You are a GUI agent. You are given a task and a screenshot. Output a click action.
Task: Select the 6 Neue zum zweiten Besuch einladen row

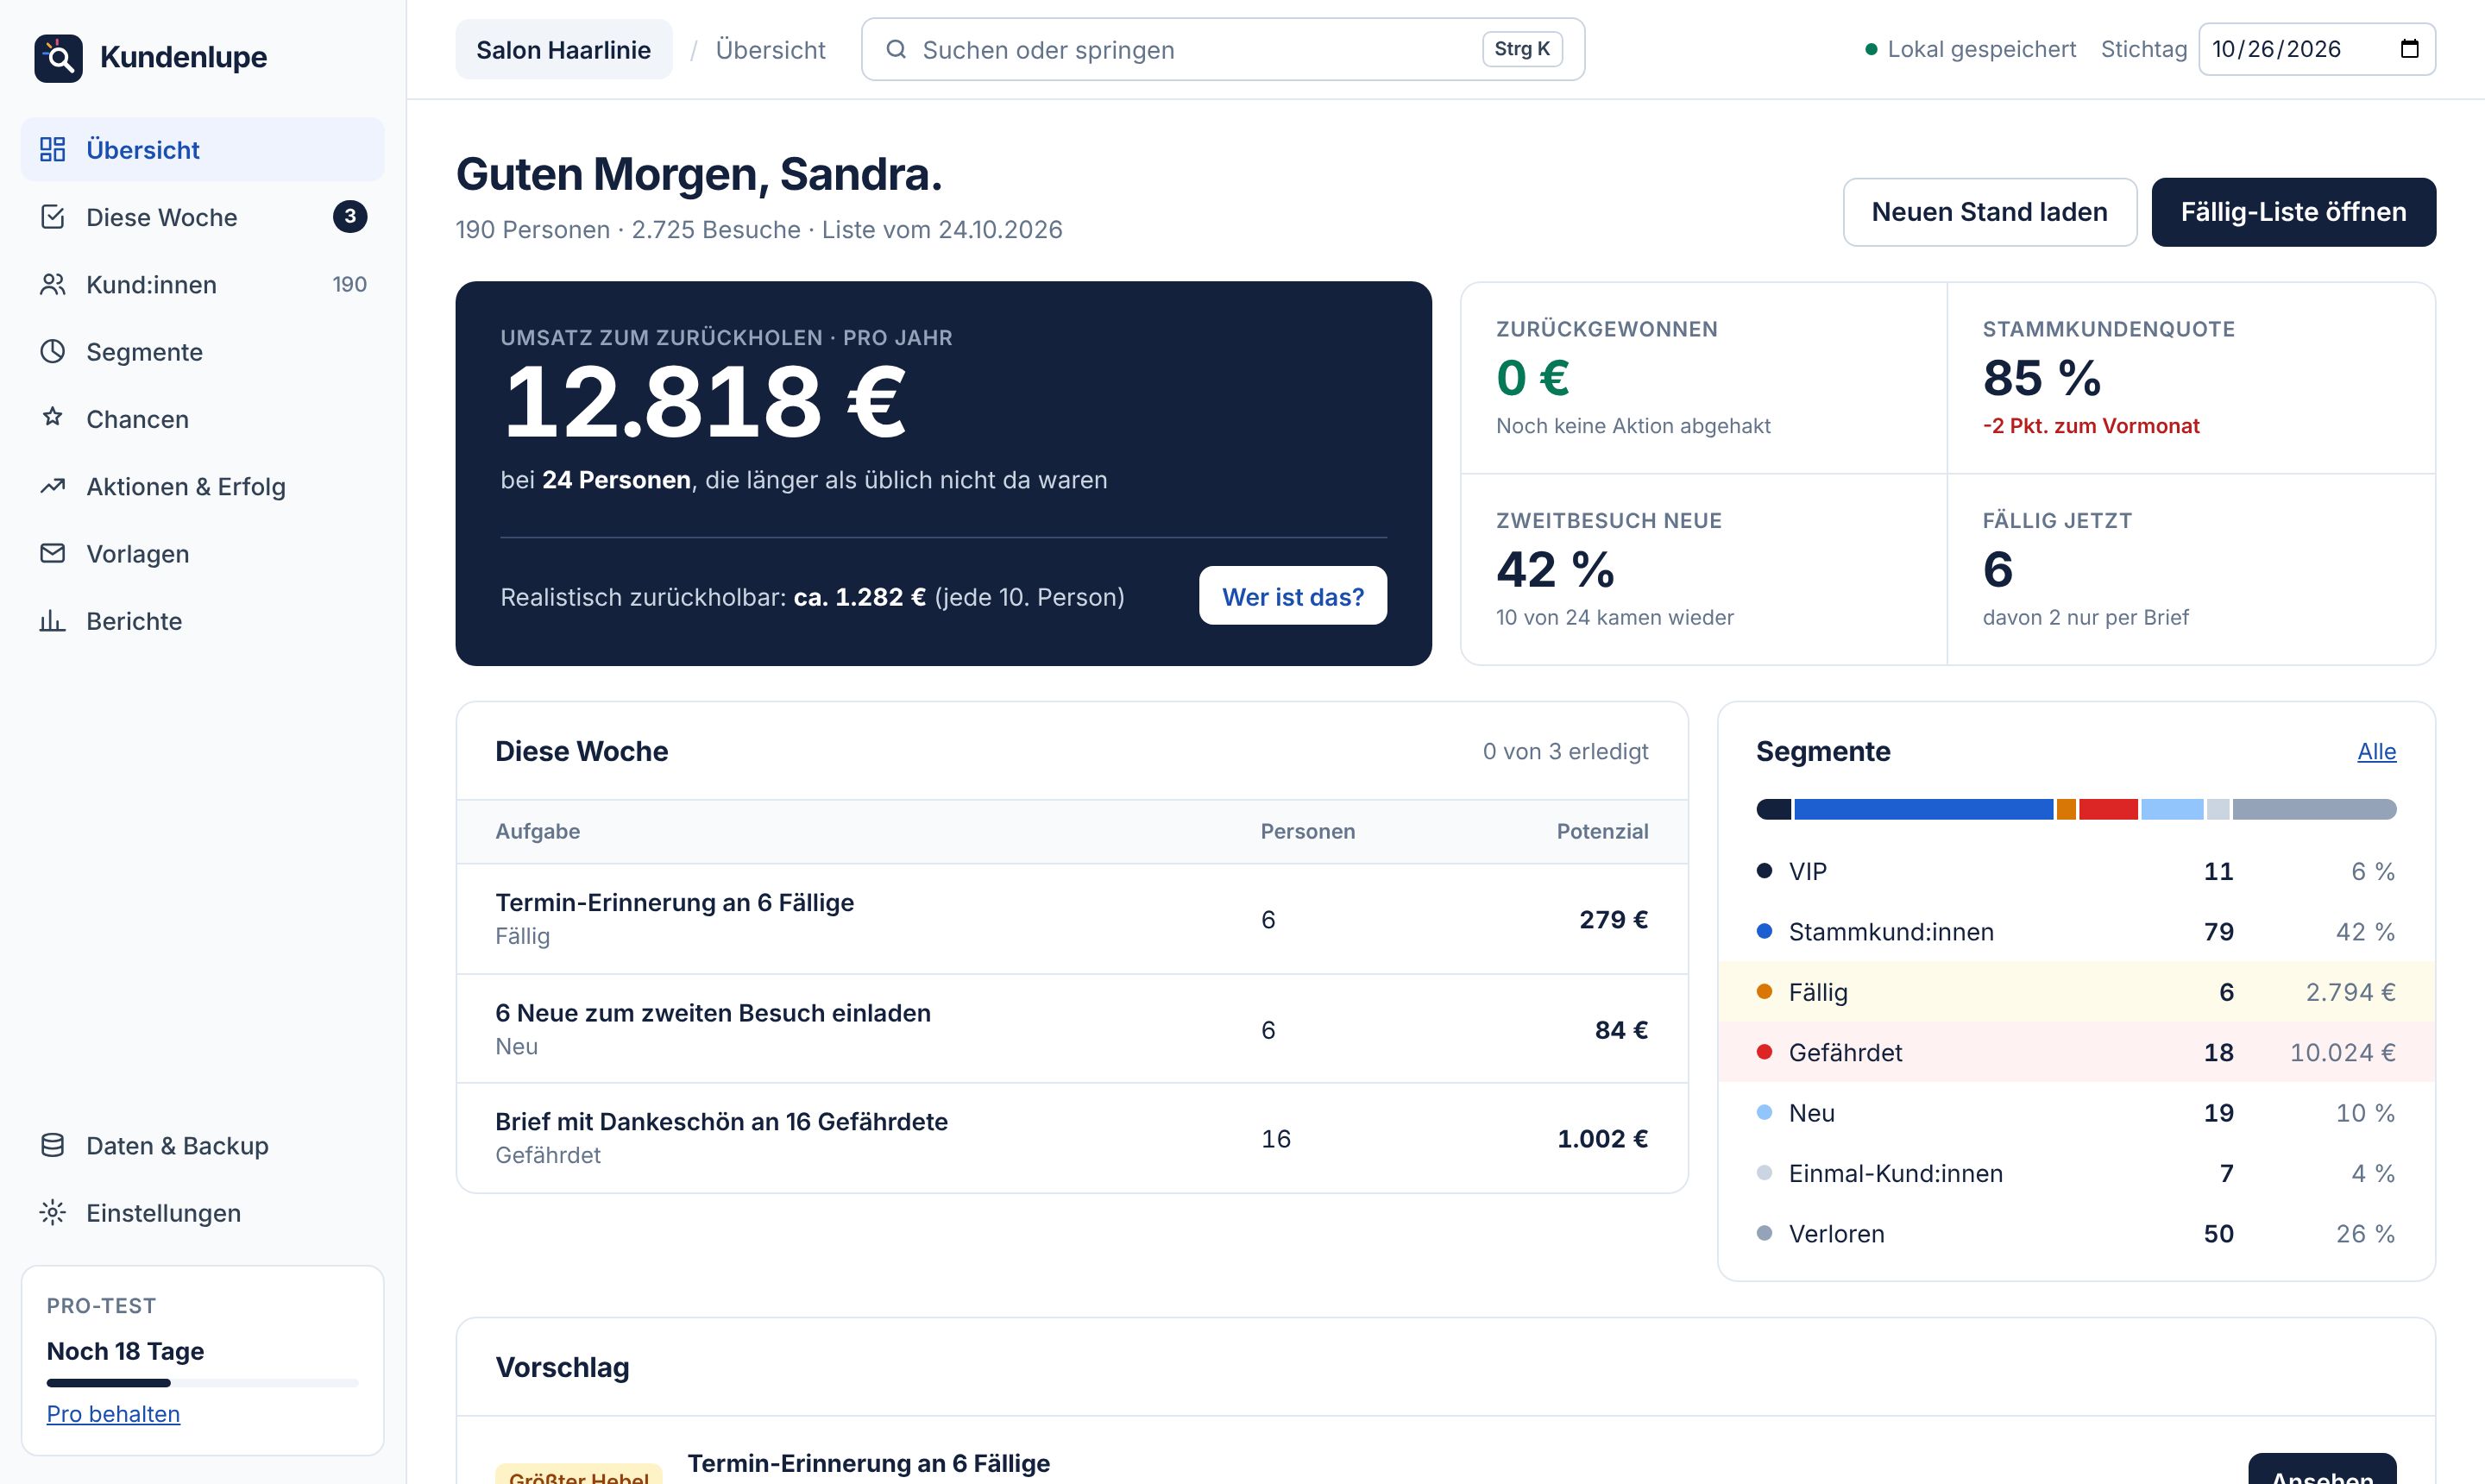[x=1072, y=1029]
